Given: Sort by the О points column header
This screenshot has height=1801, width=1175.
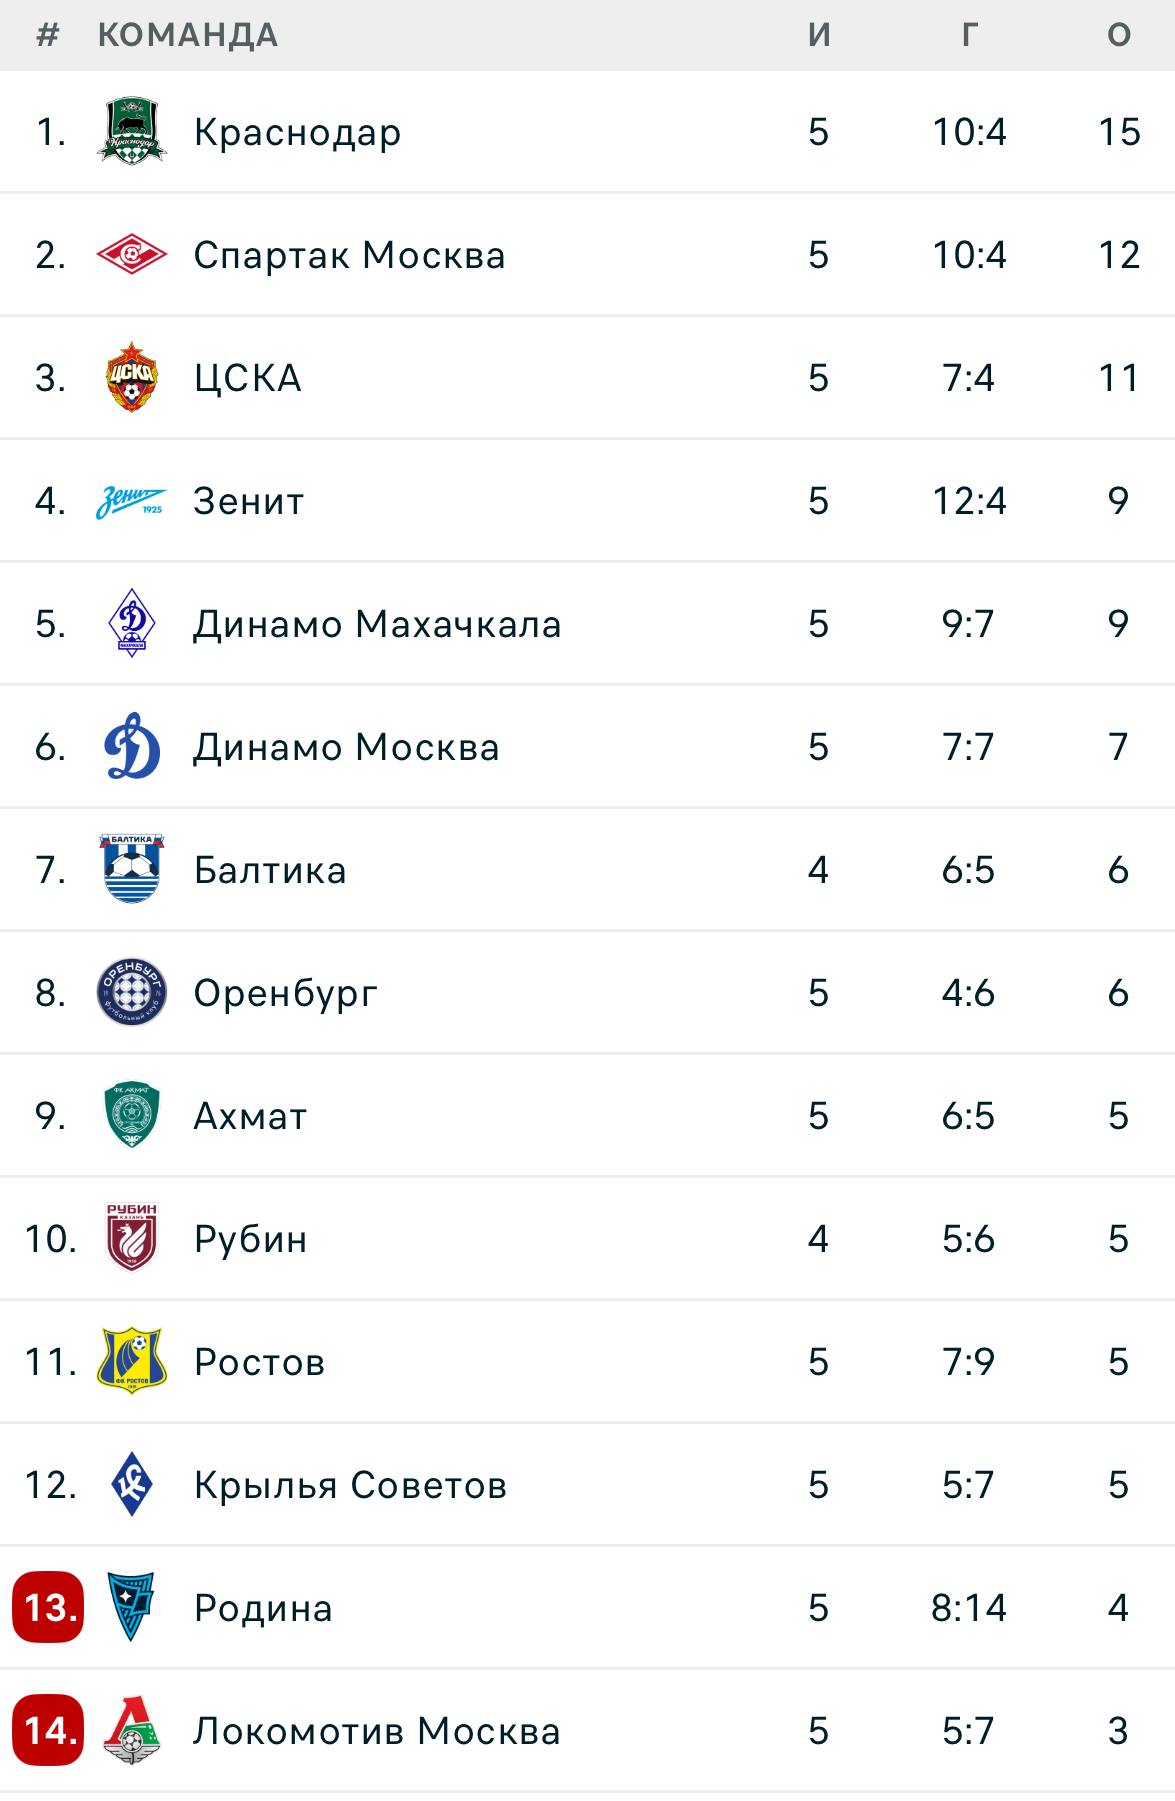Looking at the screenshot, I should click(x=1119, y=35).
